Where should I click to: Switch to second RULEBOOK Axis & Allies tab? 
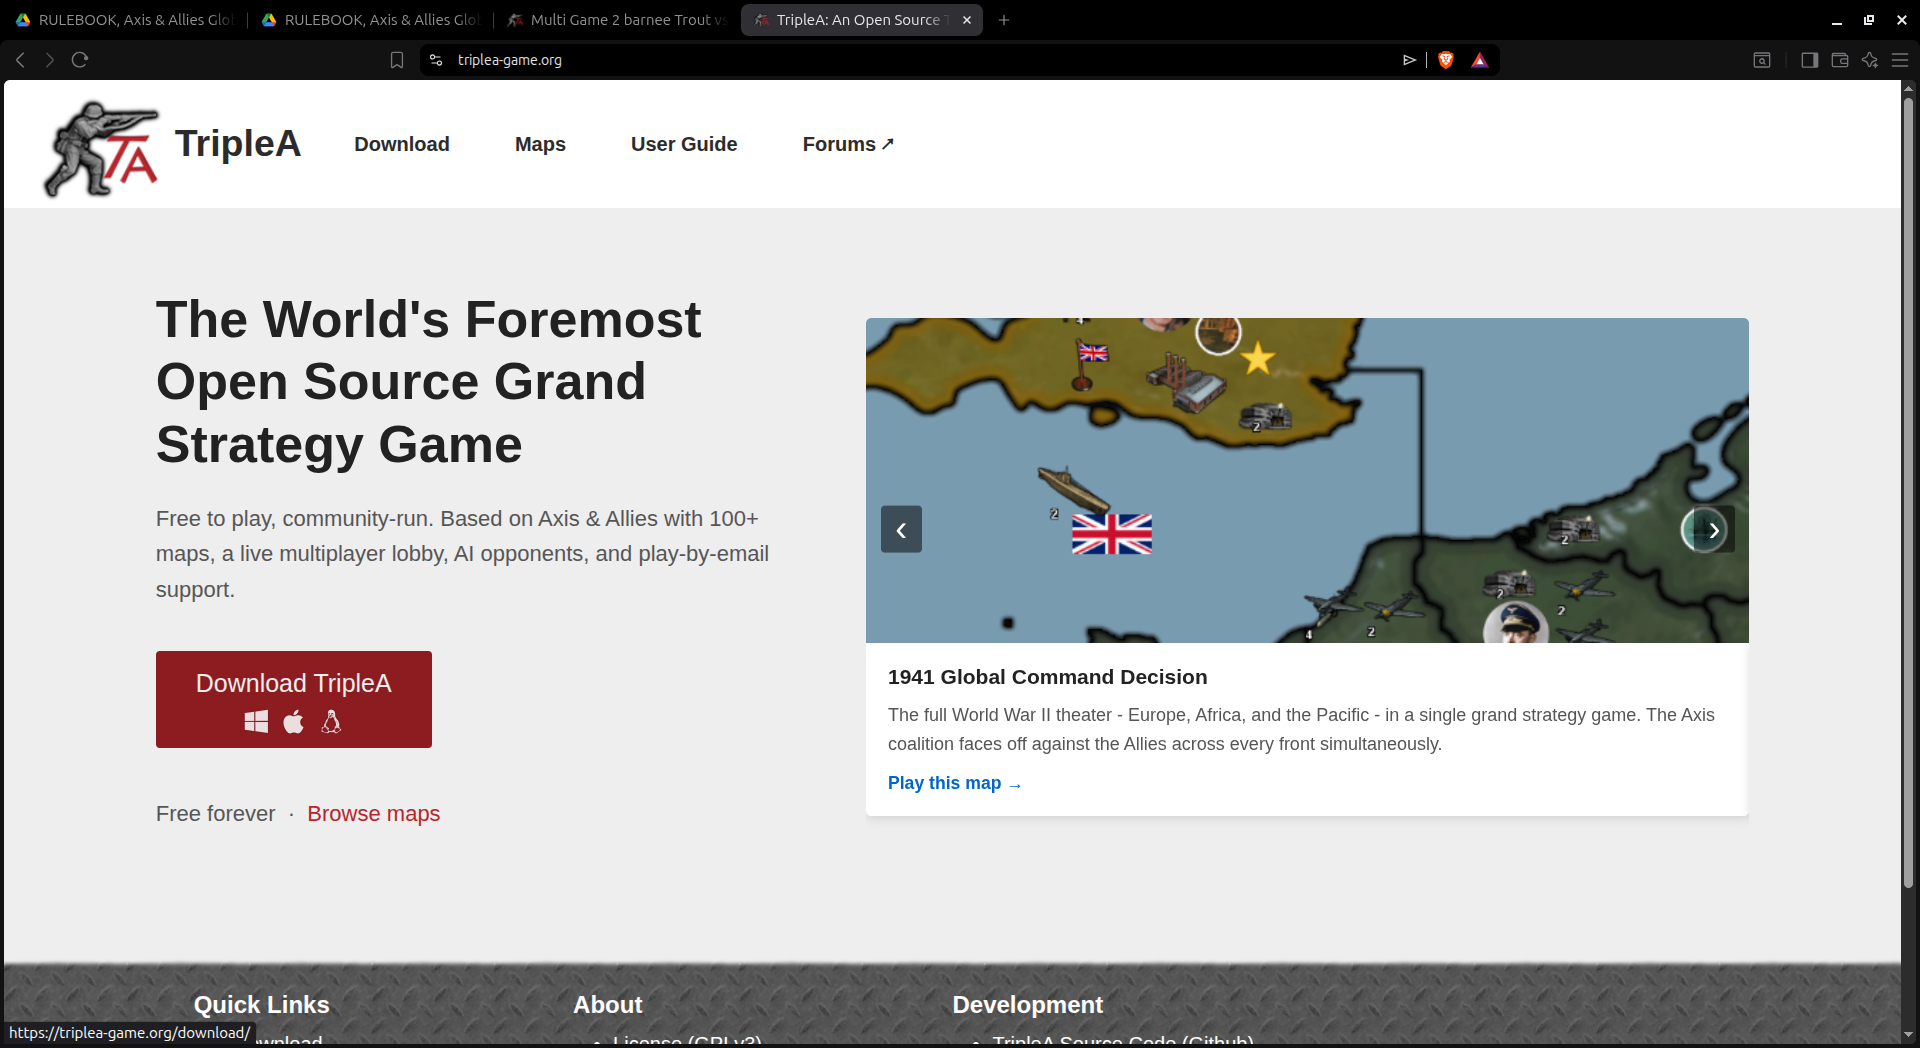point(370,20)
